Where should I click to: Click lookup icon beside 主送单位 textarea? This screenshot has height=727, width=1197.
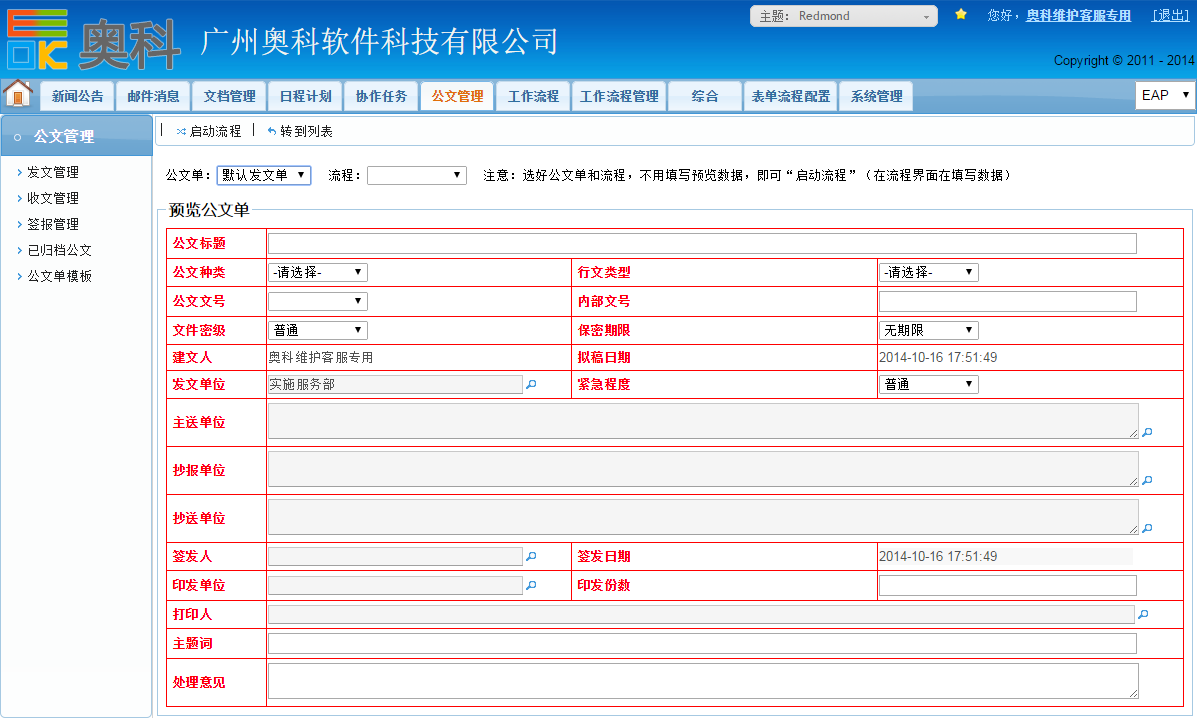[1147, 432]
